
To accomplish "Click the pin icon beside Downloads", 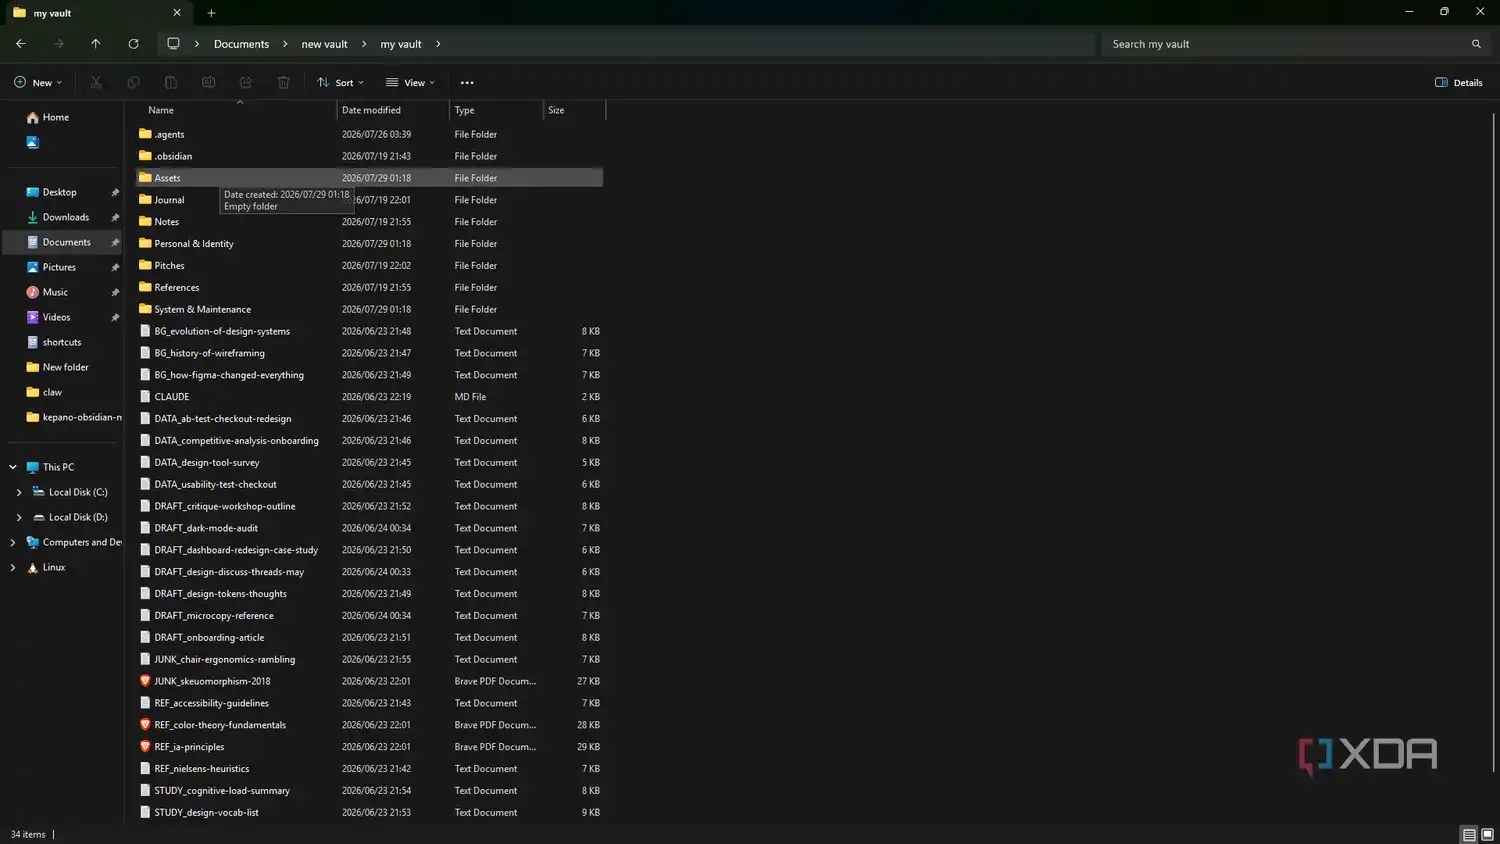I will (x=115, y=217).
